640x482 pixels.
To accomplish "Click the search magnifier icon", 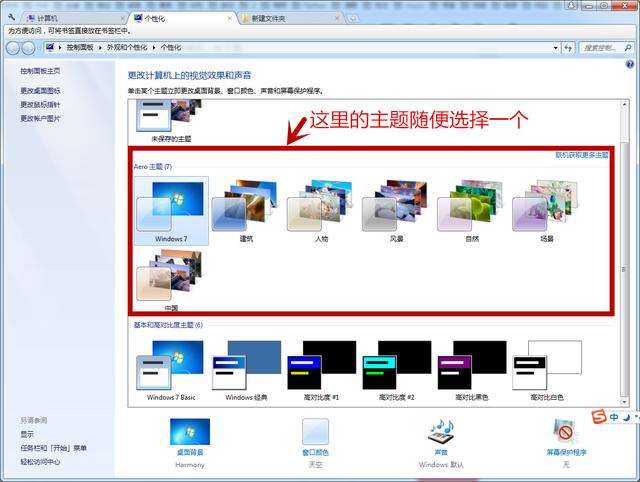I will 628,48.
